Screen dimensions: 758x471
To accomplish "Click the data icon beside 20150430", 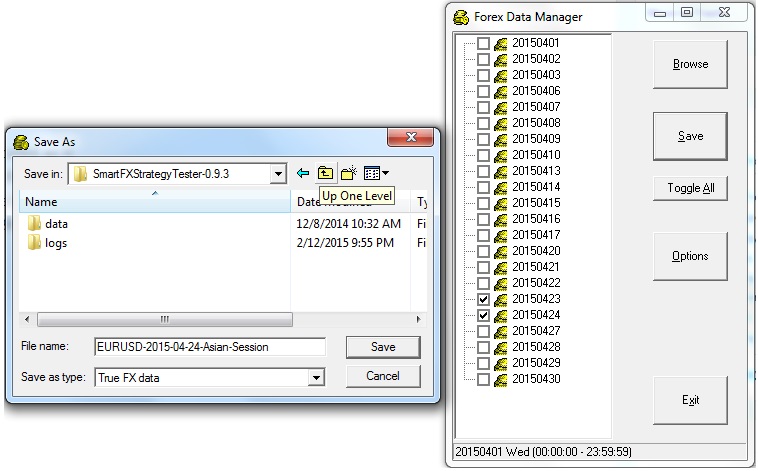I will tap(501, 379).
